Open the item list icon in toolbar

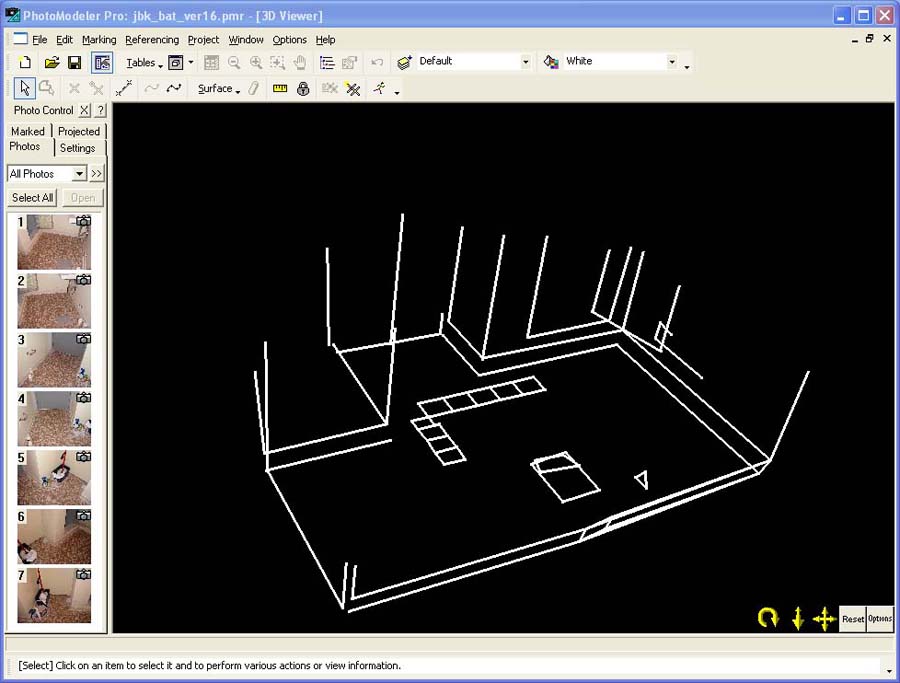327,62
